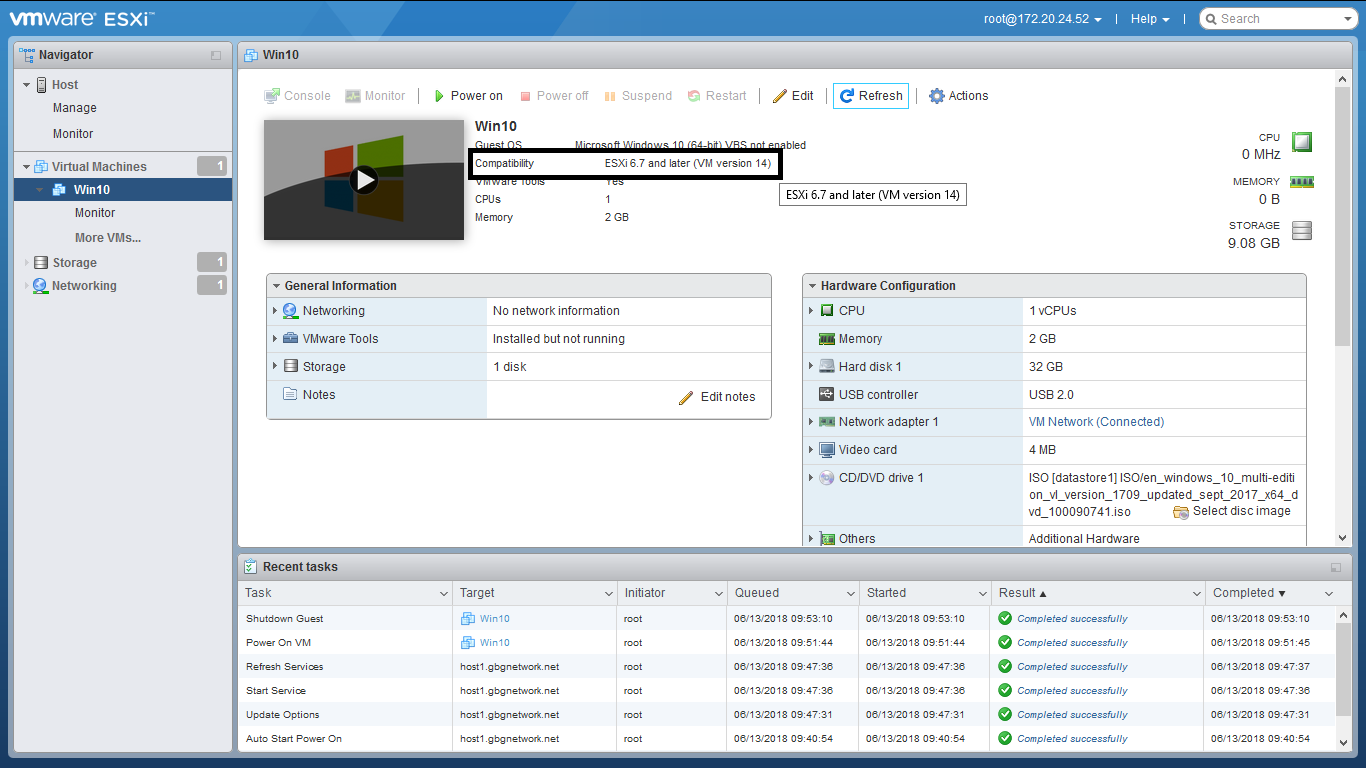Play the Win10 console thumbnail

tap(364, 180)
